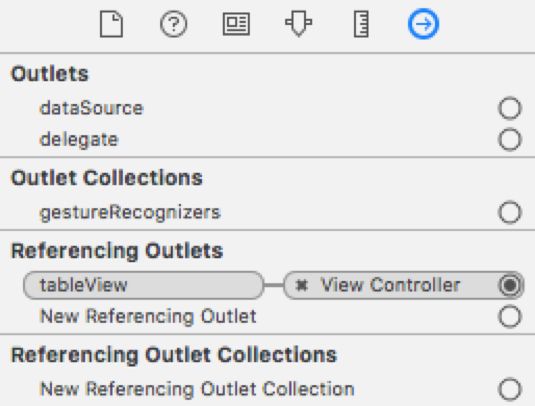Open the Quick Help inspector
535x406 pixels.
coord(174,24)
